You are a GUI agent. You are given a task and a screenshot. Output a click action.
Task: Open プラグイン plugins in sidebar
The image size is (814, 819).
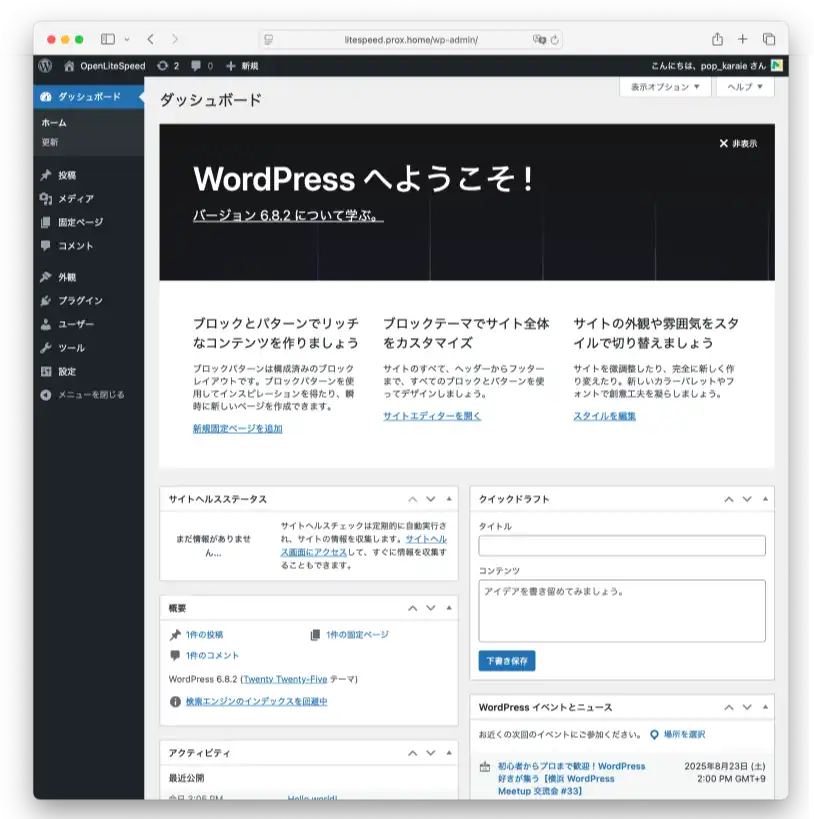(80, 300)
